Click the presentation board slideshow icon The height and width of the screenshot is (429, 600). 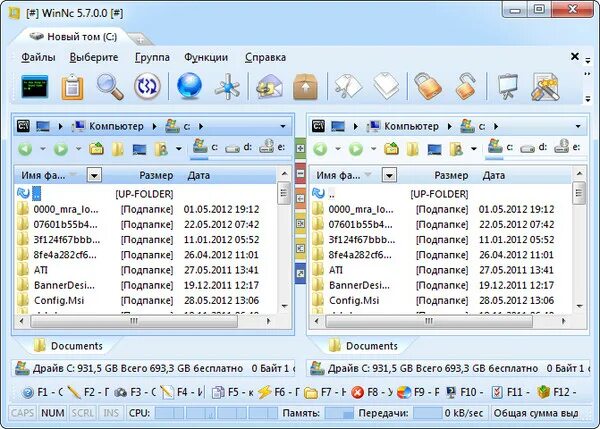point(507,87)
